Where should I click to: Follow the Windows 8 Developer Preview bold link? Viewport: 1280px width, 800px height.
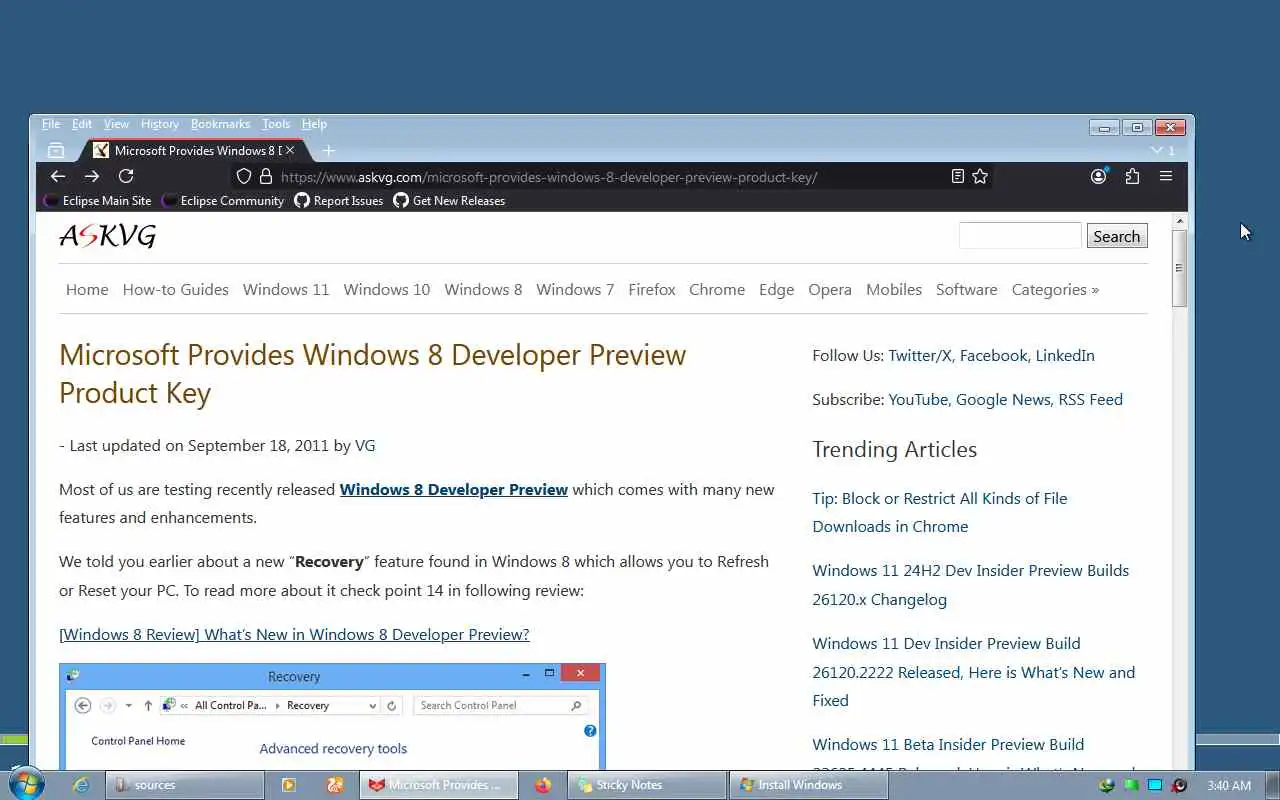[454, 489]
